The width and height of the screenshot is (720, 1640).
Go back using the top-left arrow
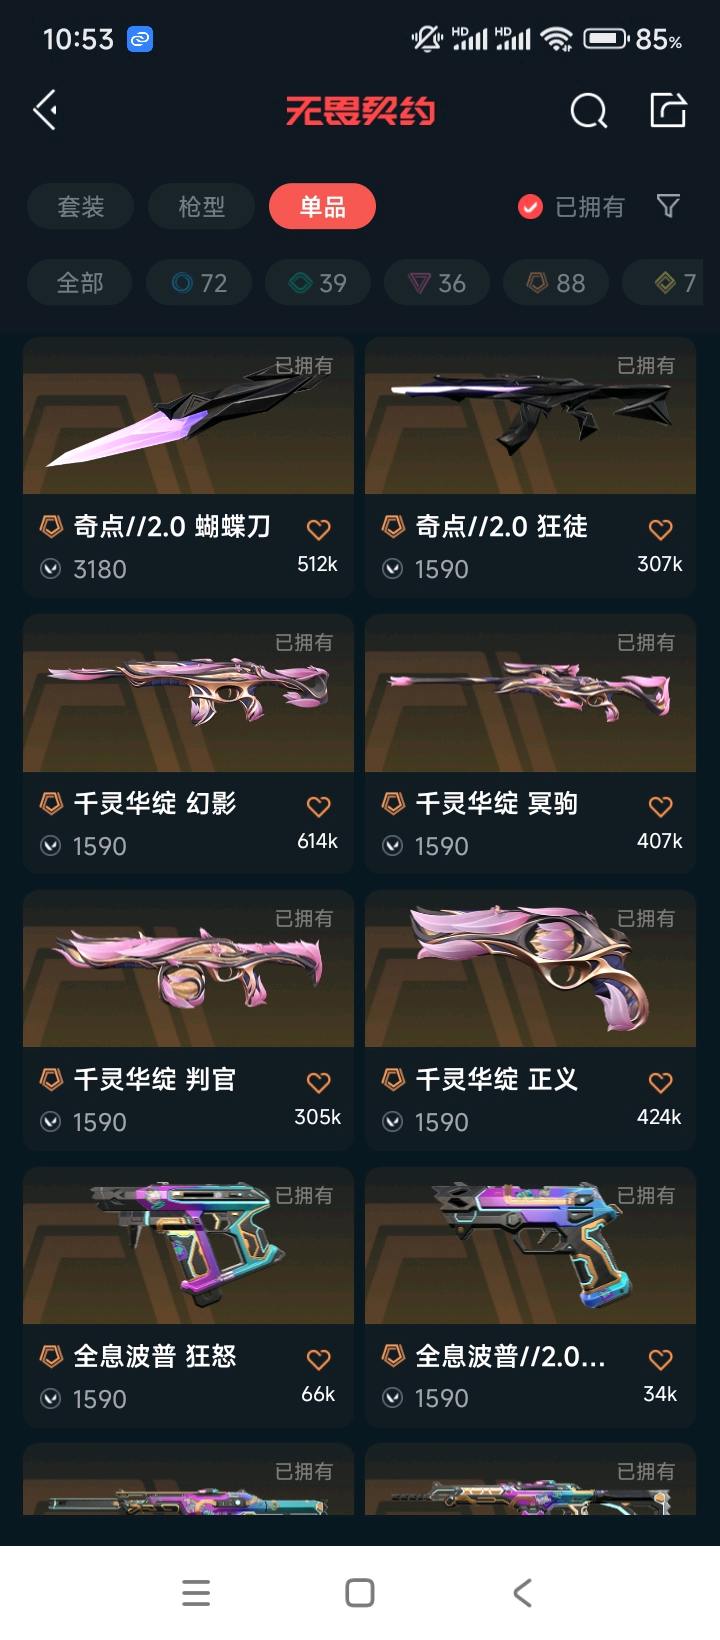45,110
